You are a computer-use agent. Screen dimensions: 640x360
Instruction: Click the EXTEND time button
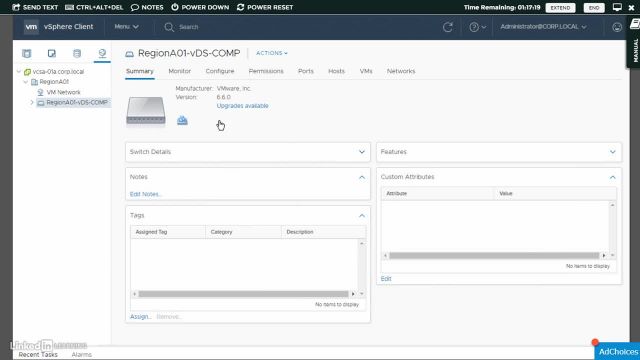560,8
